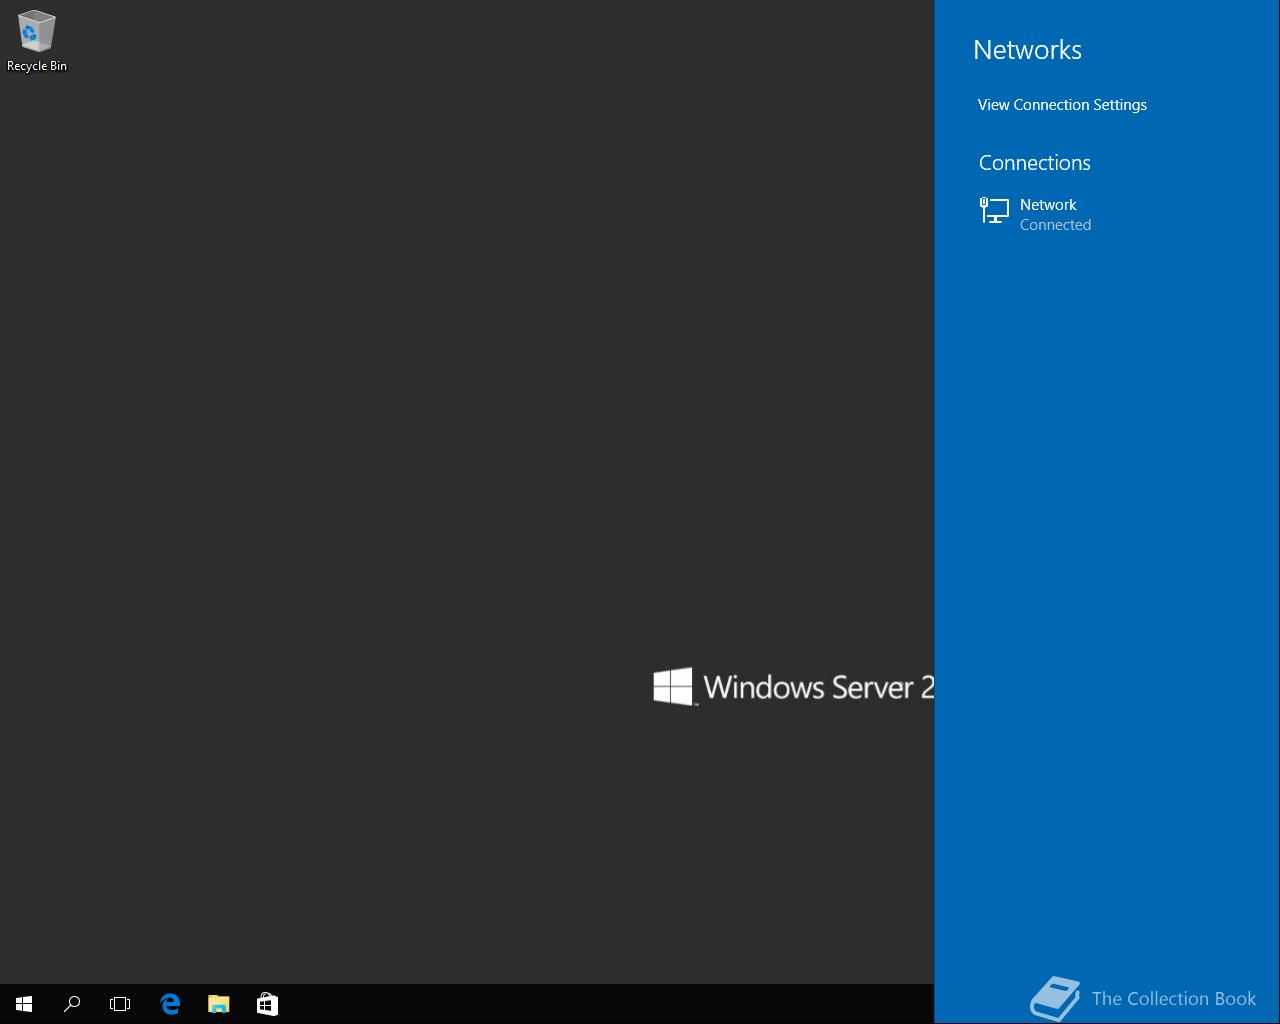Screen dimensions: 1280x1024
Task: Open File Explorer from the taskbar
Action: (x=218, y=1004)
